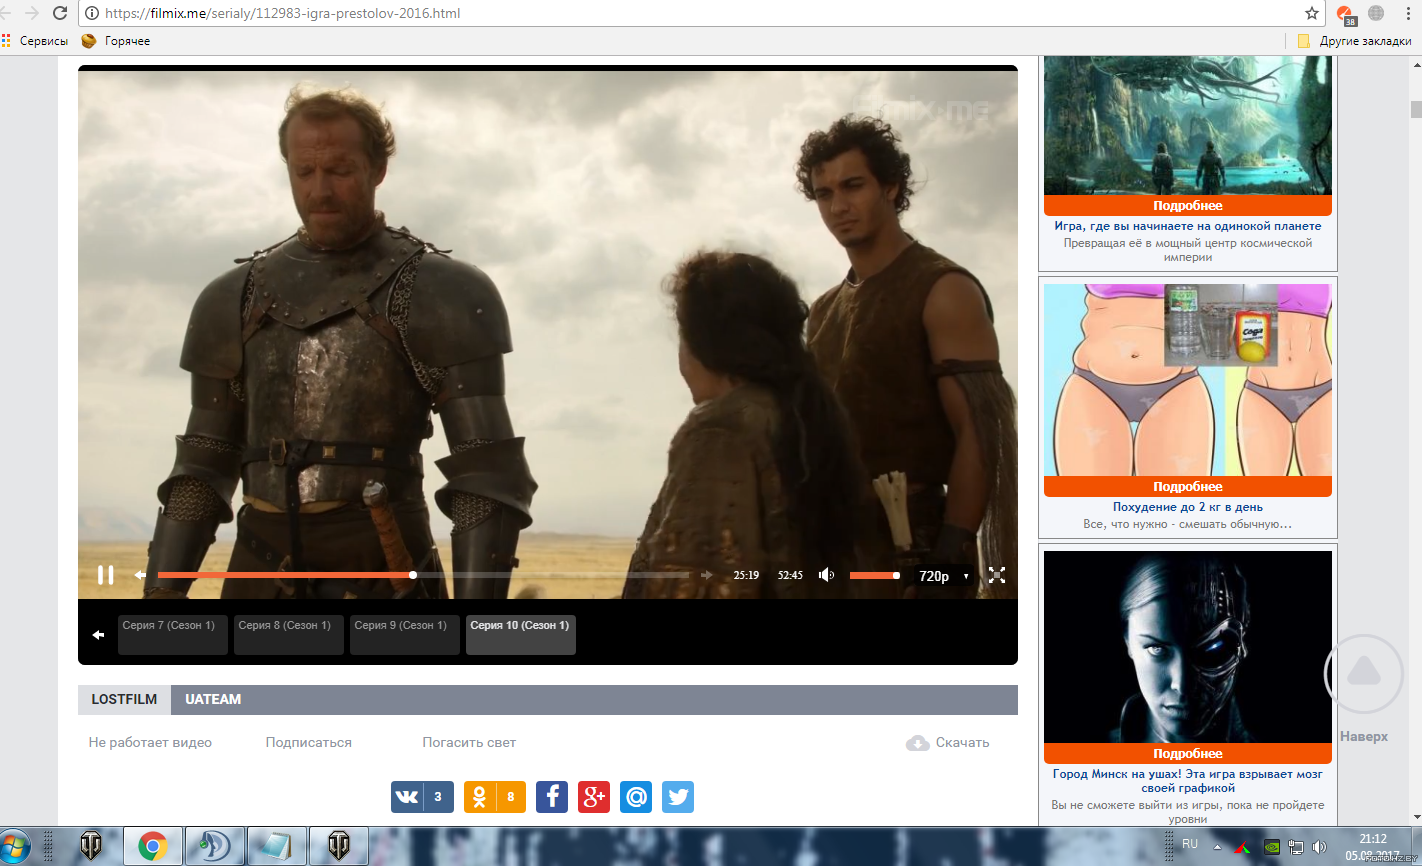Screen dimensions: 1422x866
Task: Open Подробнее on space planet game ad
Action: (1188, 206)
